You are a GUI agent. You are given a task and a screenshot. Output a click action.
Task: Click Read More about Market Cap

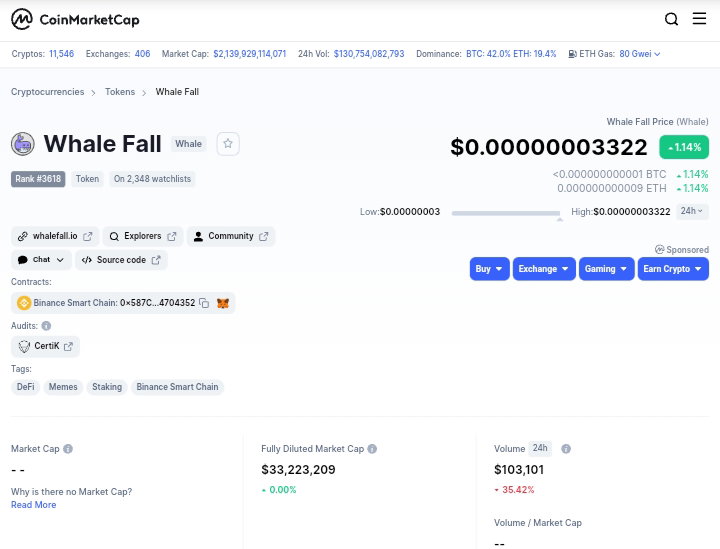coord(34,505)
